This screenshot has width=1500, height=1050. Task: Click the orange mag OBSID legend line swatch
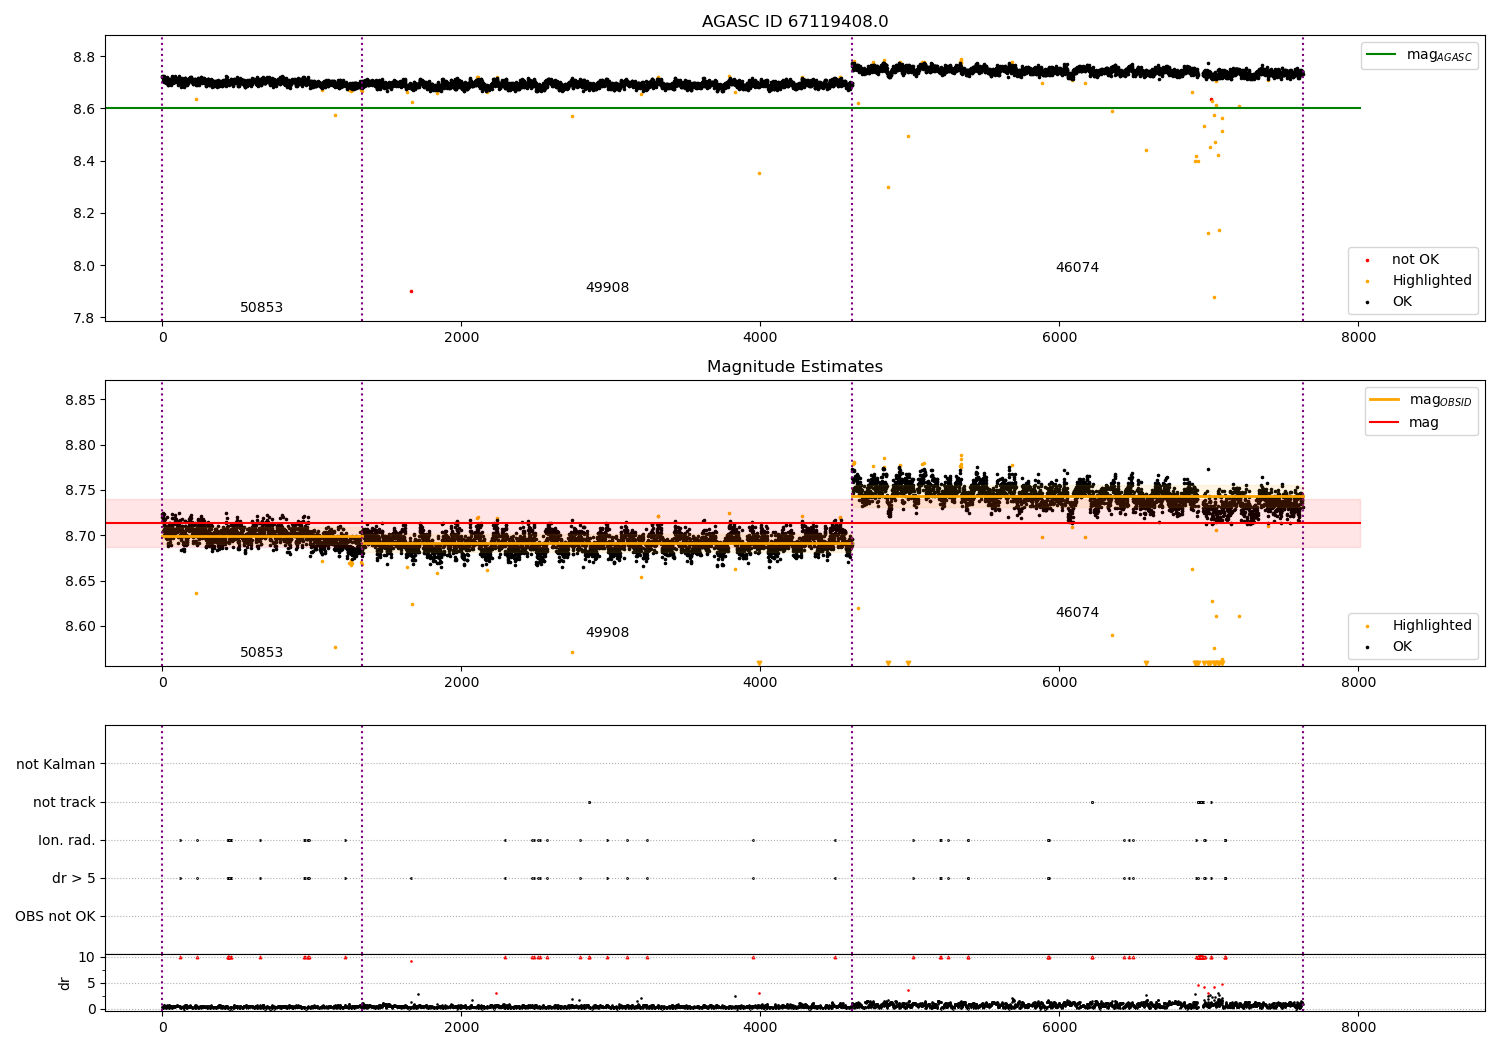pos(1385,400)
